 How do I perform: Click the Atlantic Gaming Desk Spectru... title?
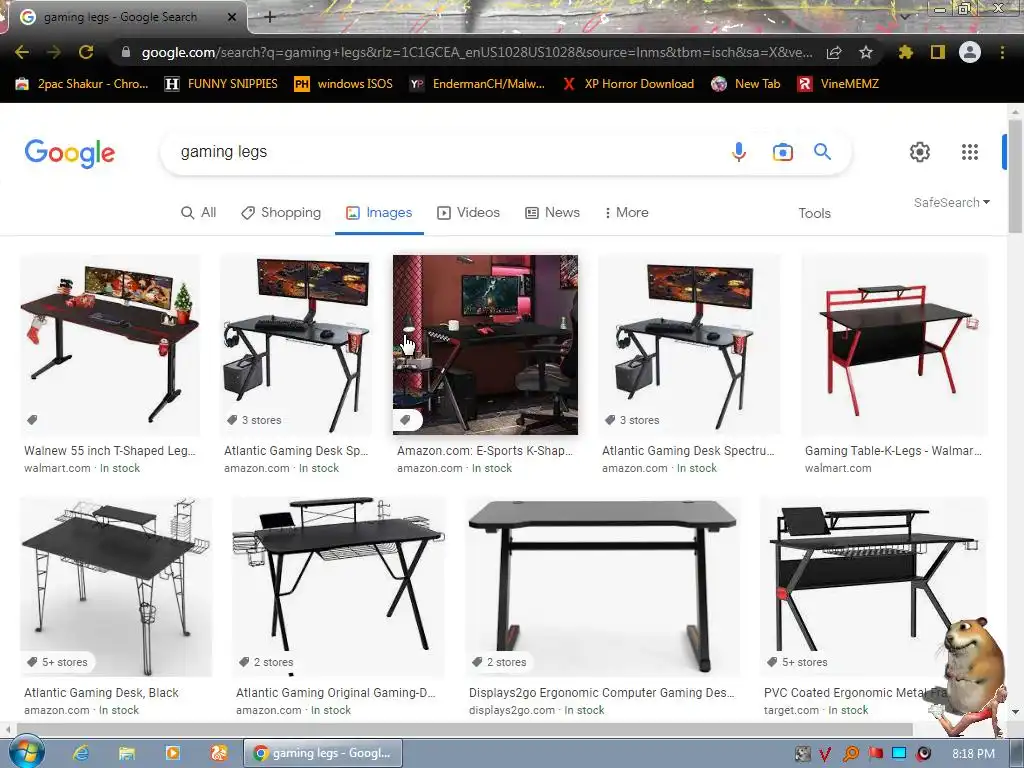coord(688,451)
